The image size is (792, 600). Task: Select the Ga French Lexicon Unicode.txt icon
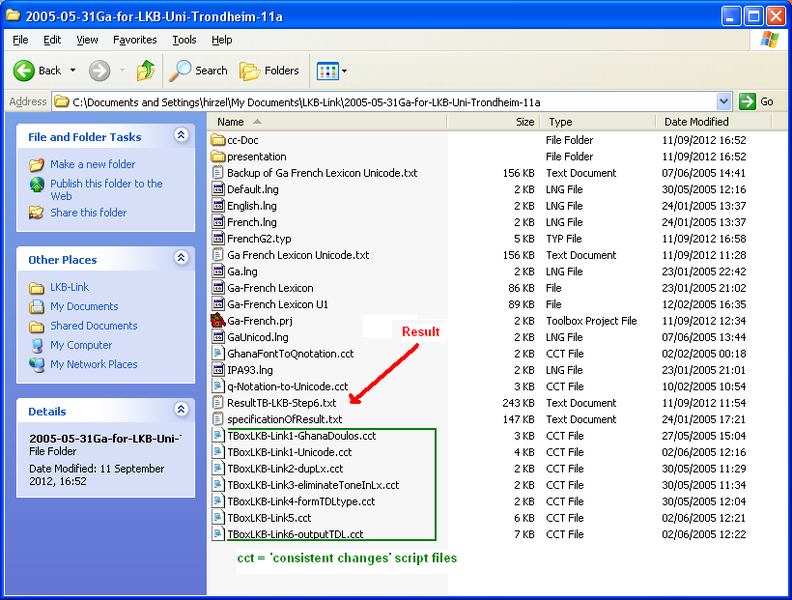(218, 255)
